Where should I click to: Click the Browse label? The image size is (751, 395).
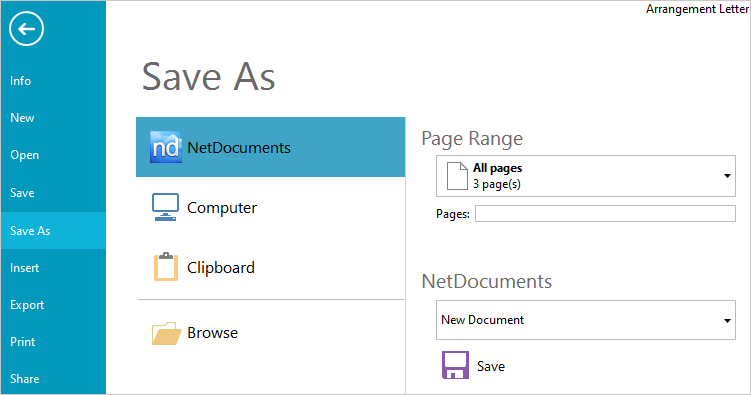pyautogui.click(x=212, y=333)
